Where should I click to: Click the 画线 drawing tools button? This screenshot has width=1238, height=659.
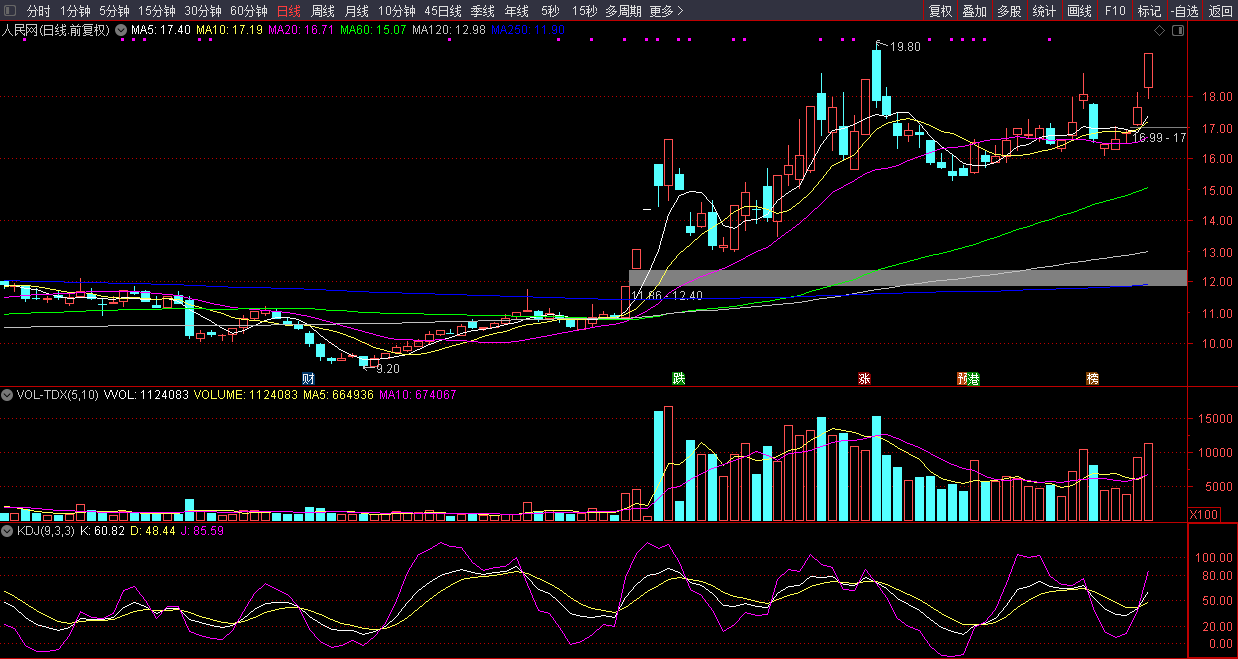(x=1079, y=11)
